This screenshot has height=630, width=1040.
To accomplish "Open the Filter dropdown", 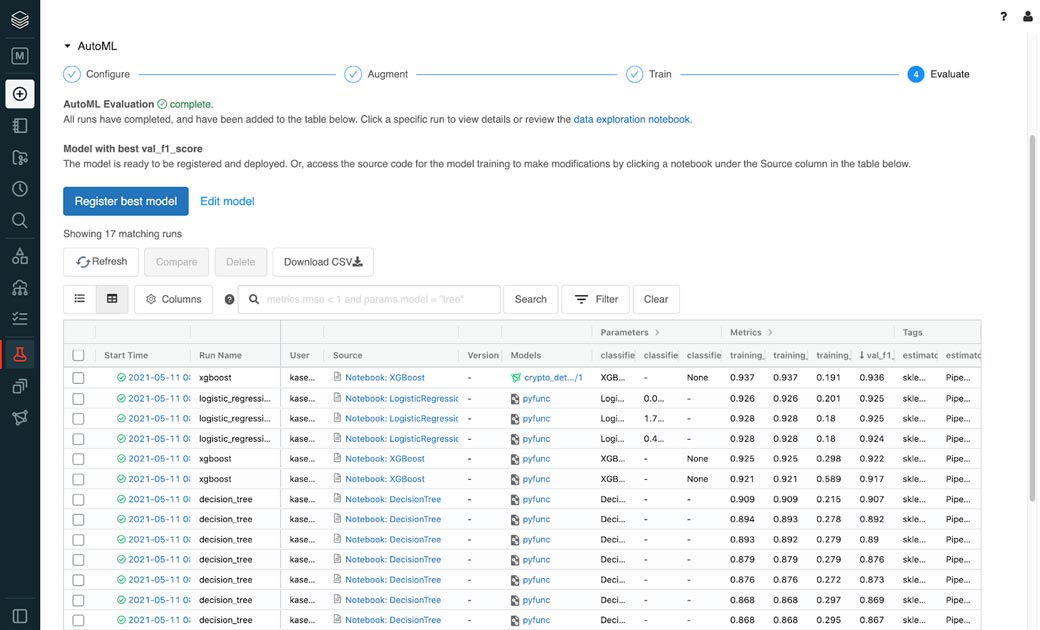I will [596, 299].
